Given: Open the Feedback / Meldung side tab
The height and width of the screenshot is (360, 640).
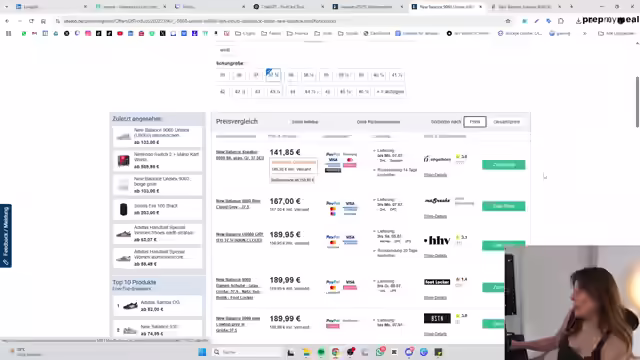Looking at the screenshot, I should (x=6, y=236).
